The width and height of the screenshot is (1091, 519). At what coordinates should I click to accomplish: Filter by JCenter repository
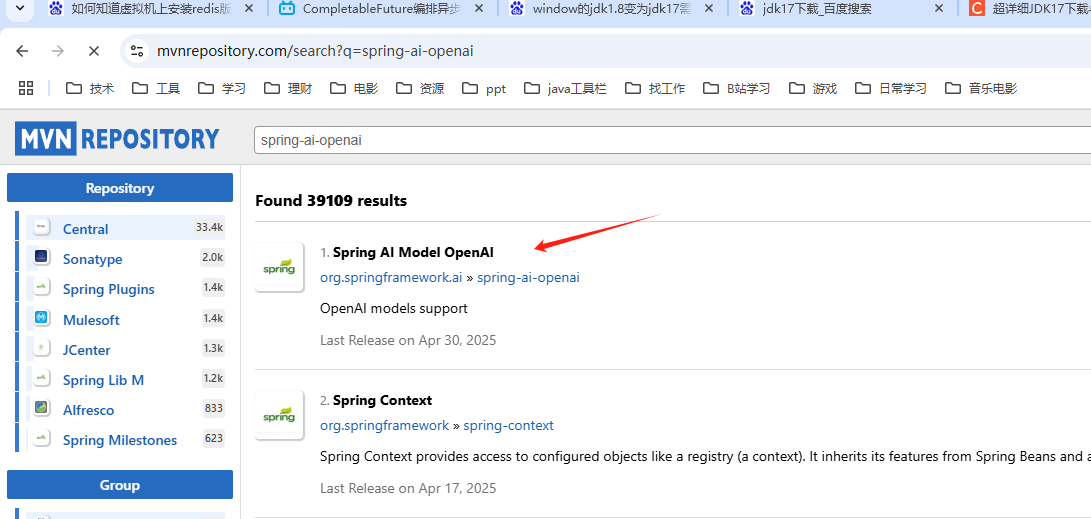[x=86, y=350]
